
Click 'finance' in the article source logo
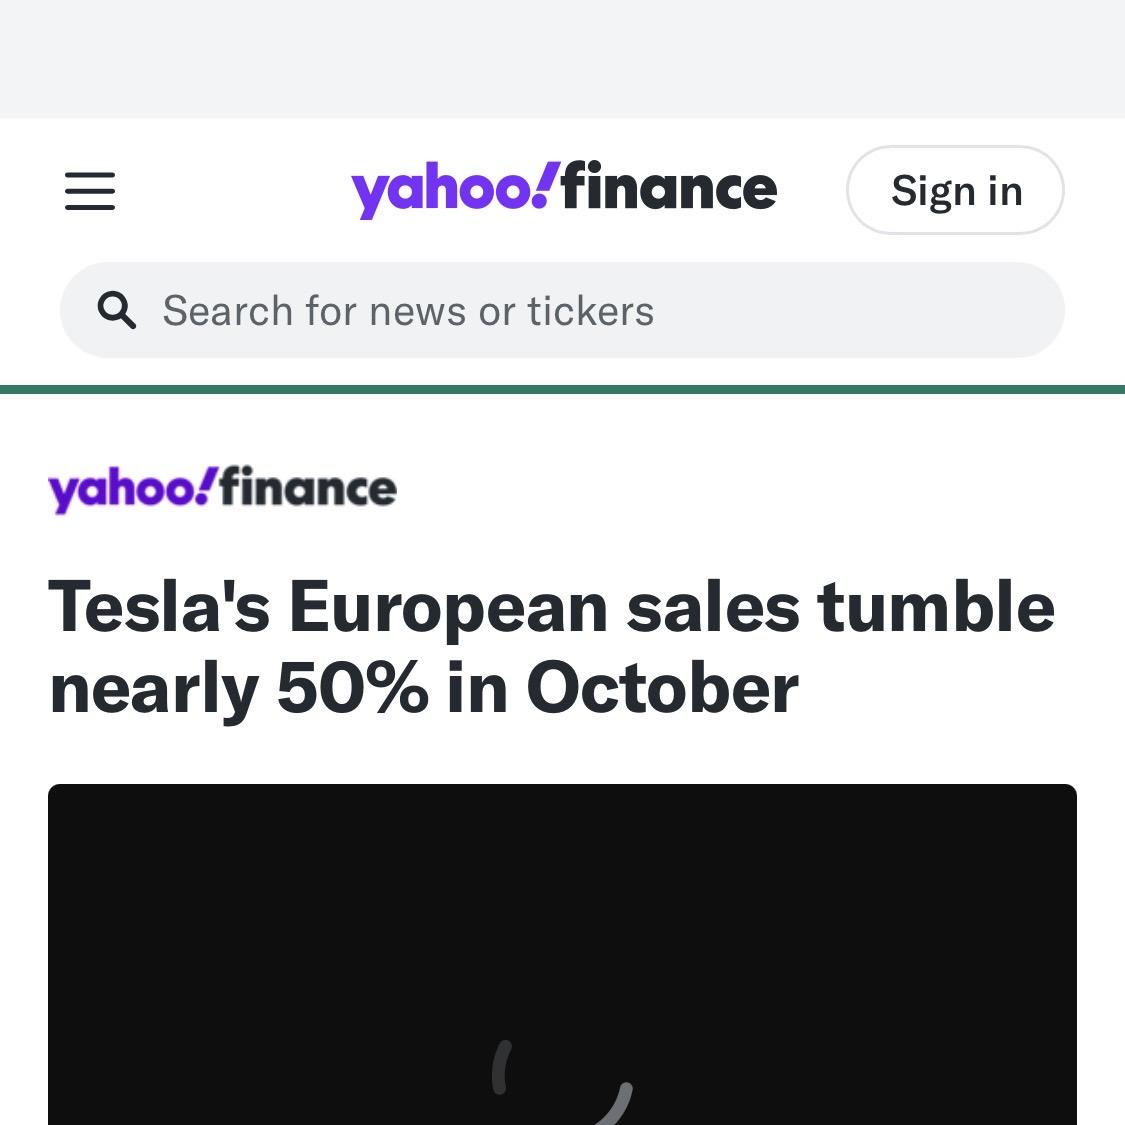[308, 489]
